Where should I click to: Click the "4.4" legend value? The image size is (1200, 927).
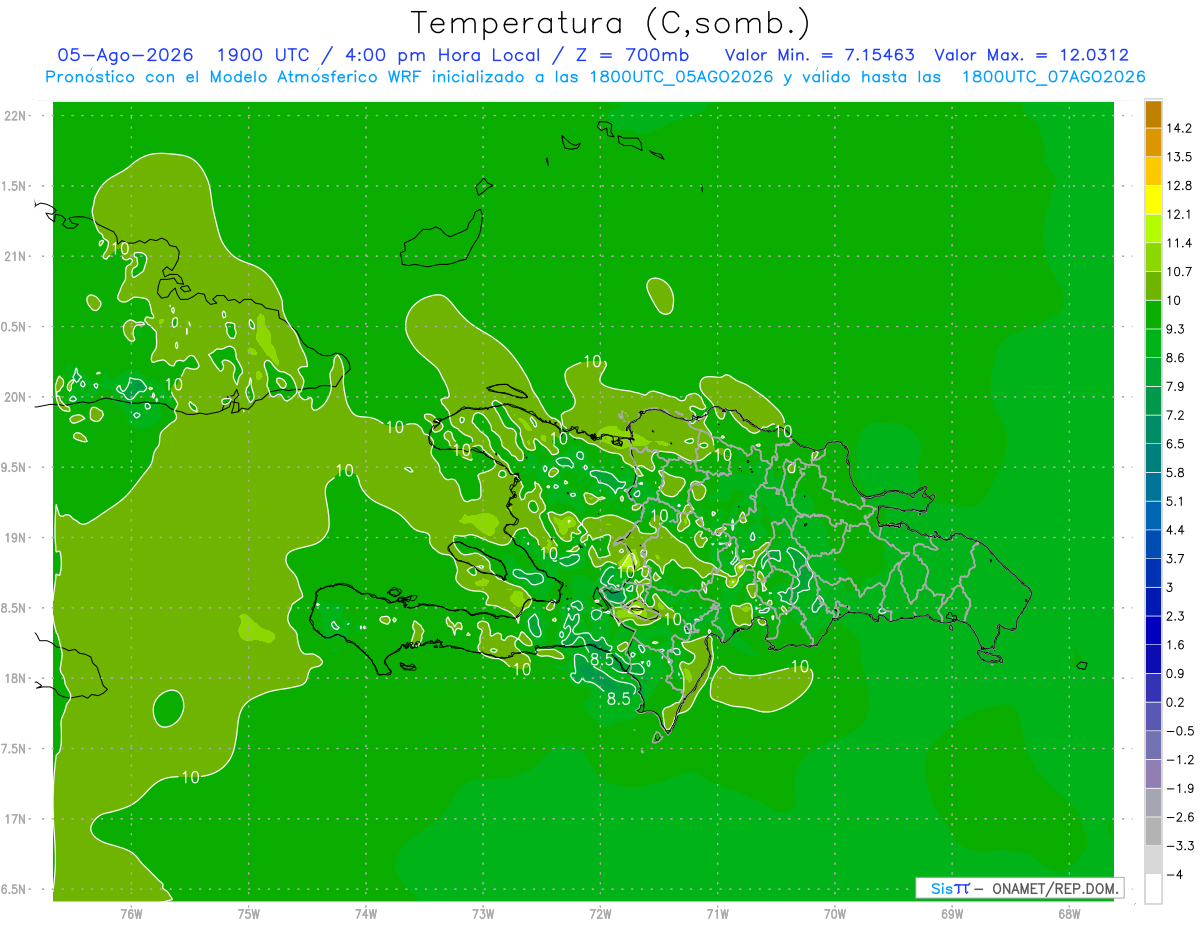coord(1175,530)
